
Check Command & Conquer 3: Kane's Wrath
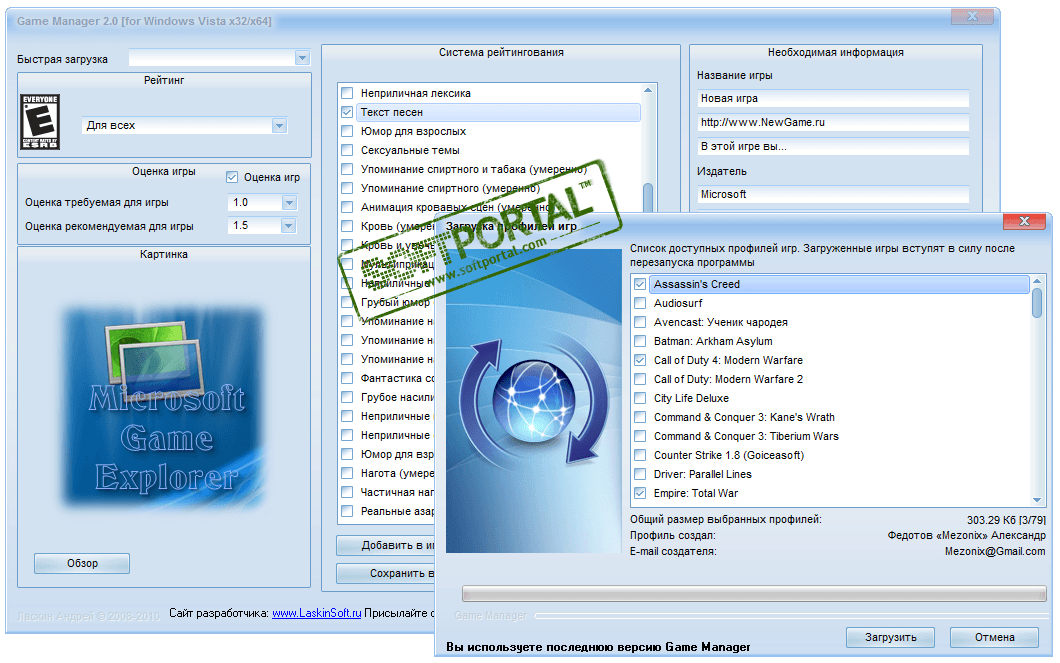click(x=640, y=417)
